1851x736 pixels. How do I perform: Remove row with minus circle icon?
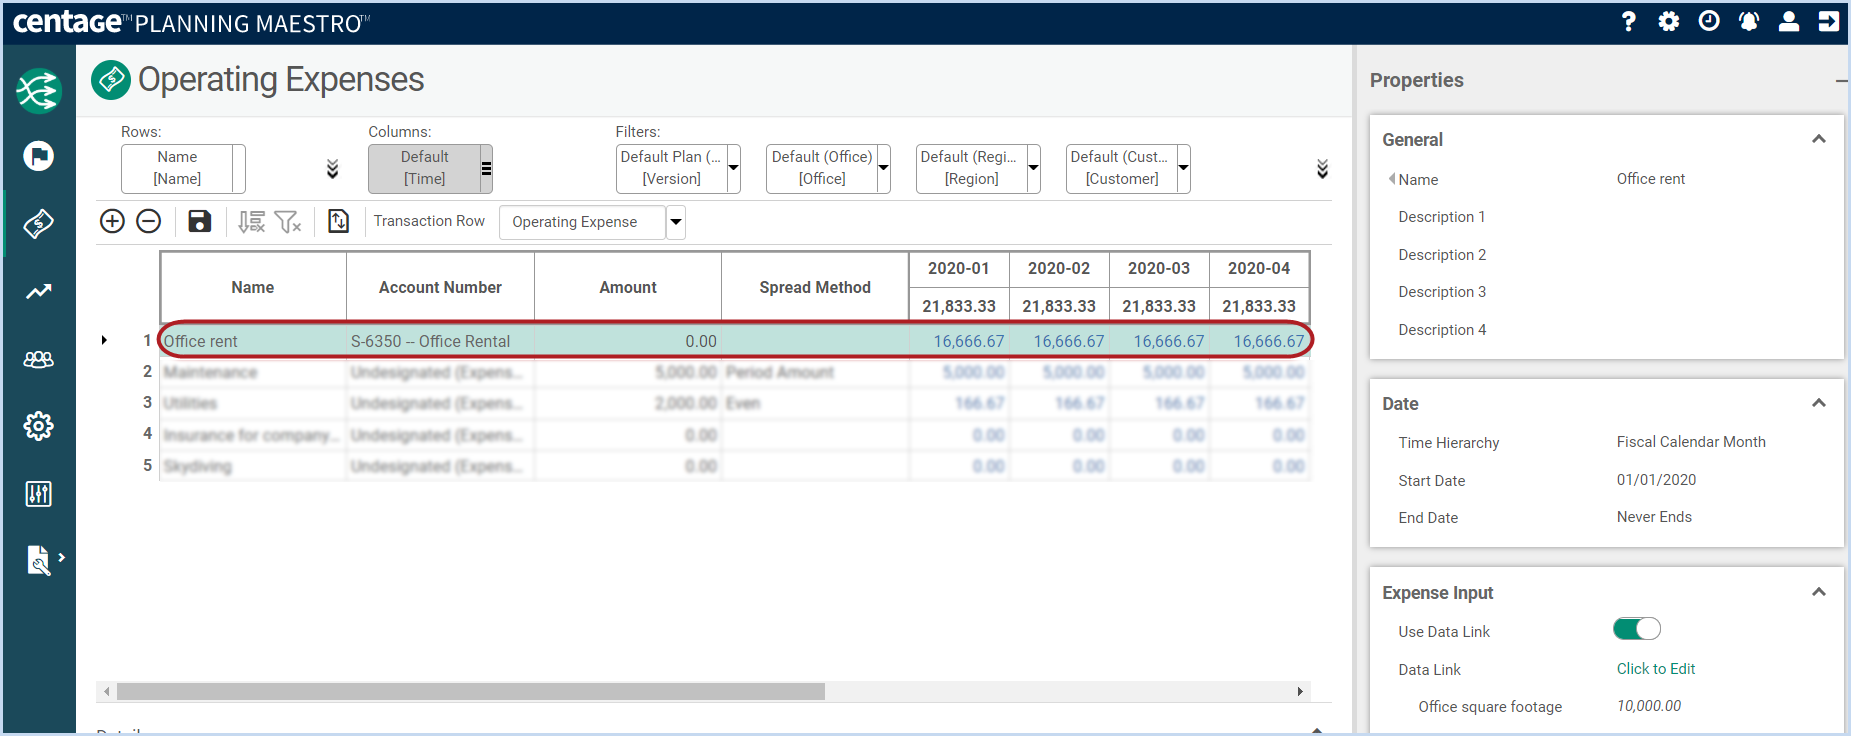coord(148,221)
